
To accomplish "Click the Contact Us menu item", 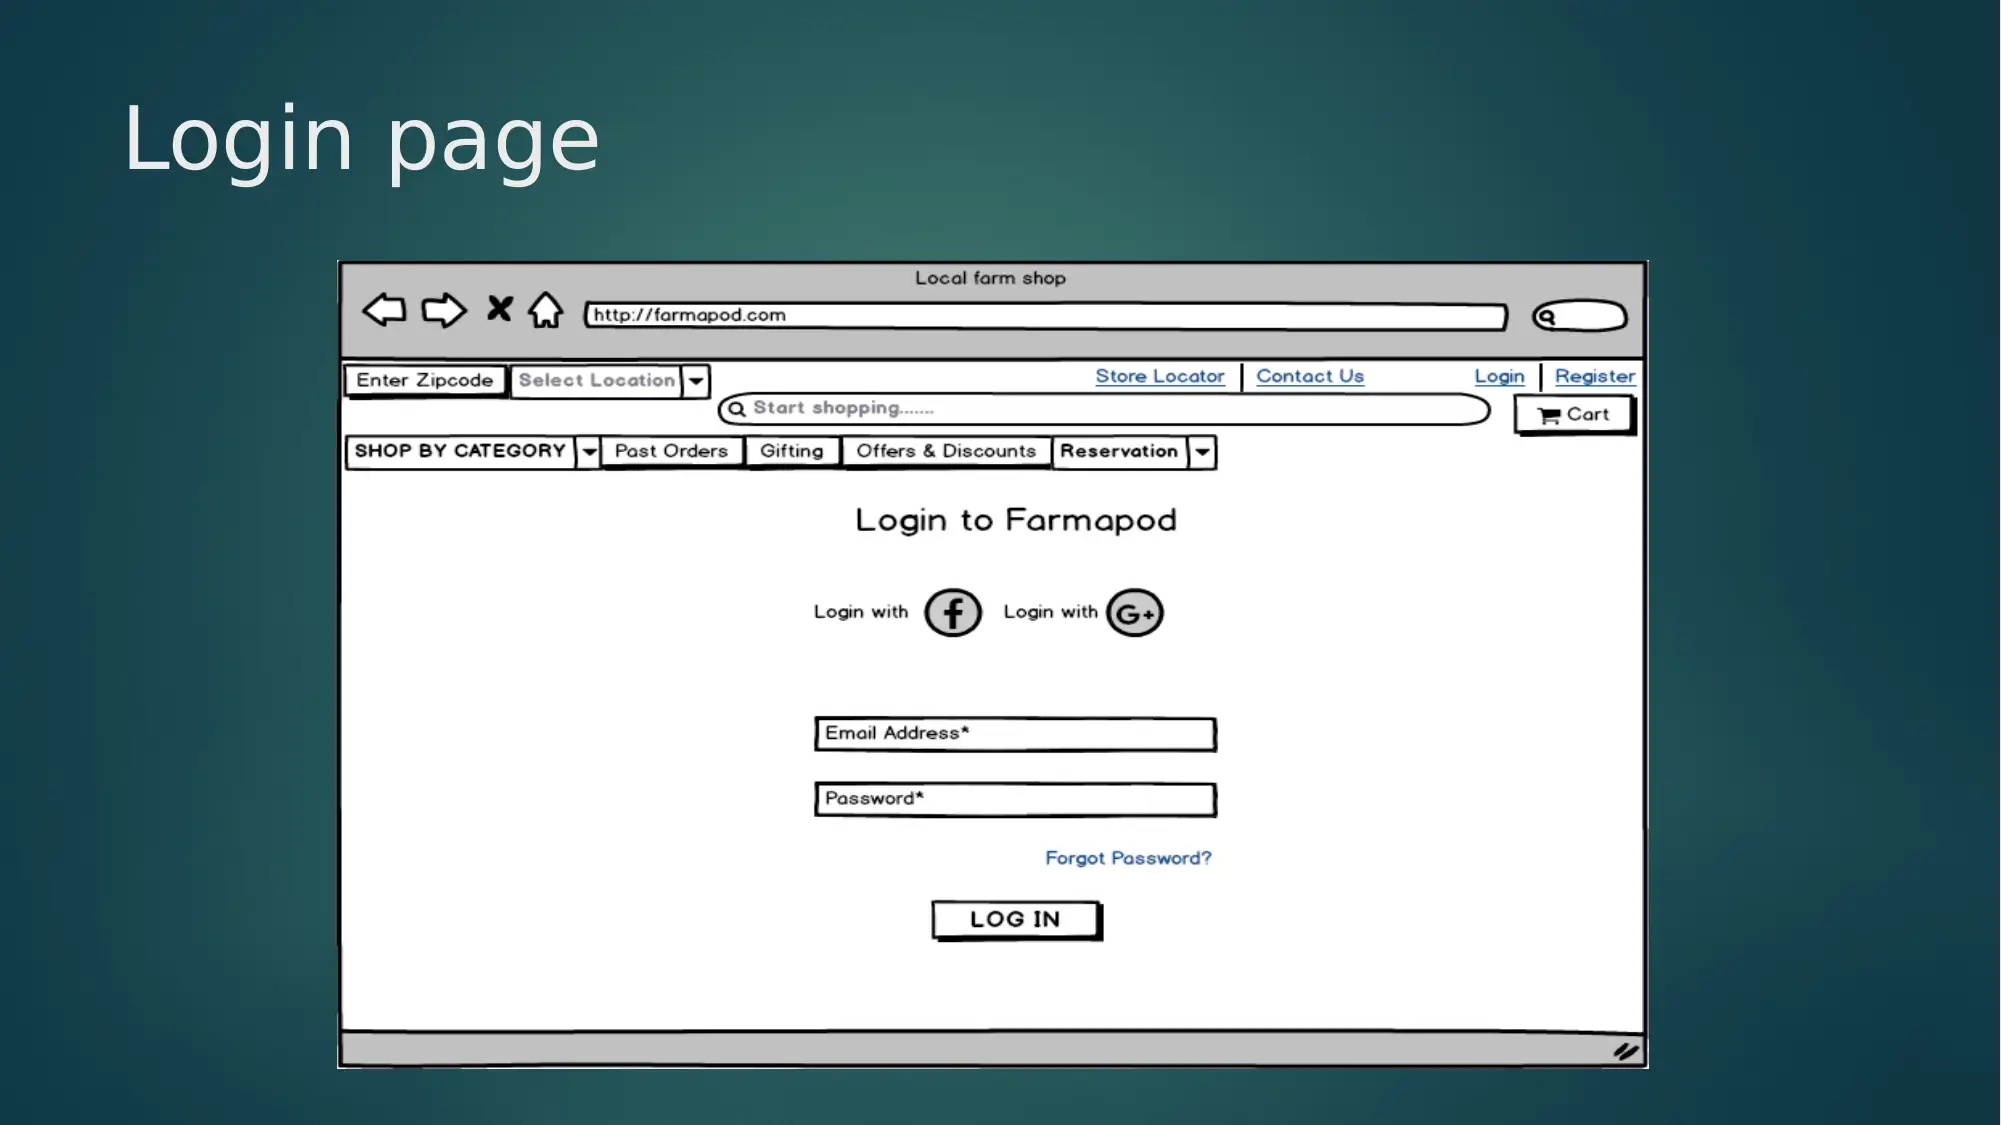I will click(x=1310, y=375).
